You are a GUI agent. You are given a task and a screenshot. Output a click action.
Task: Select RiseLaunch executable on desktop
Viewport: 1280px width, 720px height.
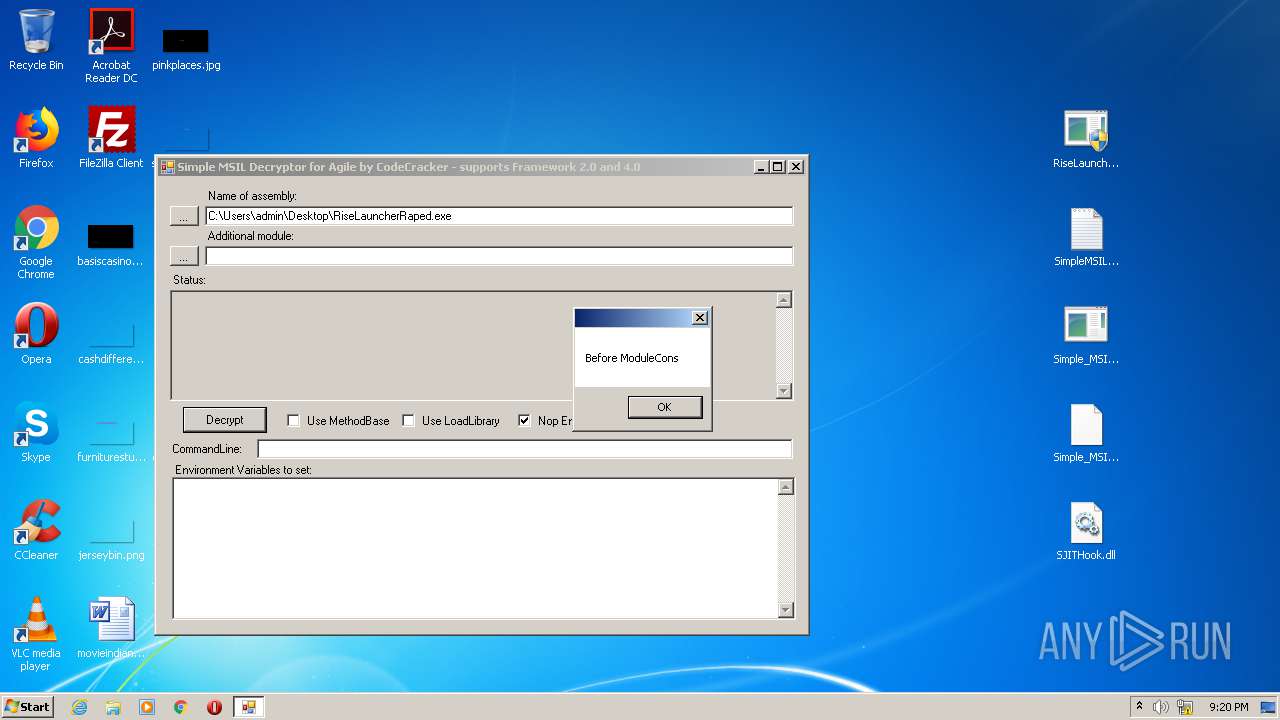[x=1086, y=138]
